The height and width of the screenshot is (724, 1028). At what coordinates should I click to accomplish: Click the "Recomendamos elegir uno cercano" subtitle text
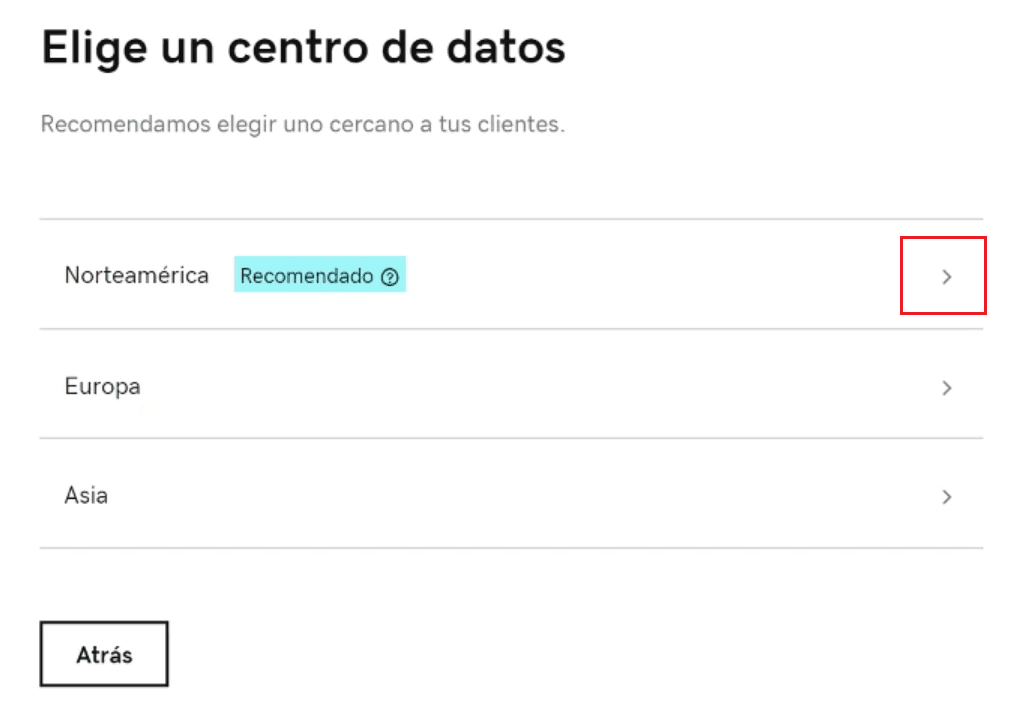[302, 124]
